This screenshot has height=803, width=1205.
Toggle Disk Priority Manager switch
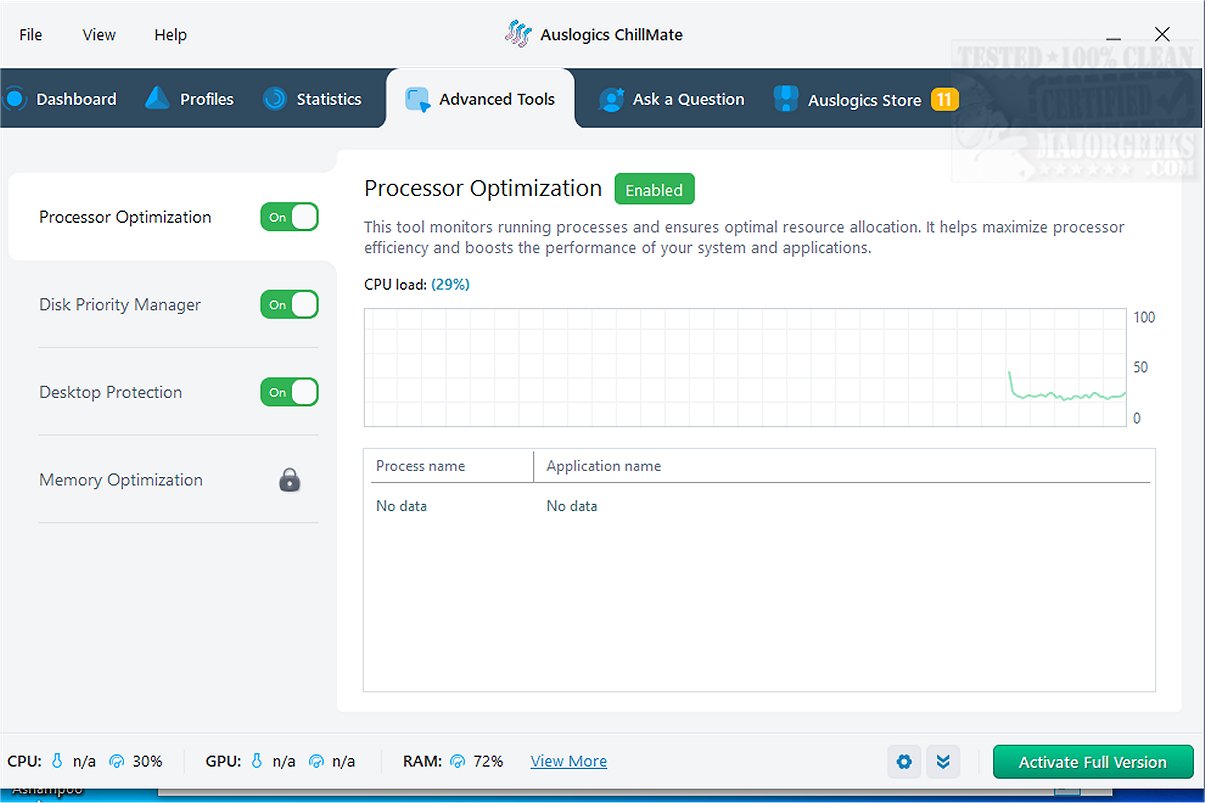[290, 305]
